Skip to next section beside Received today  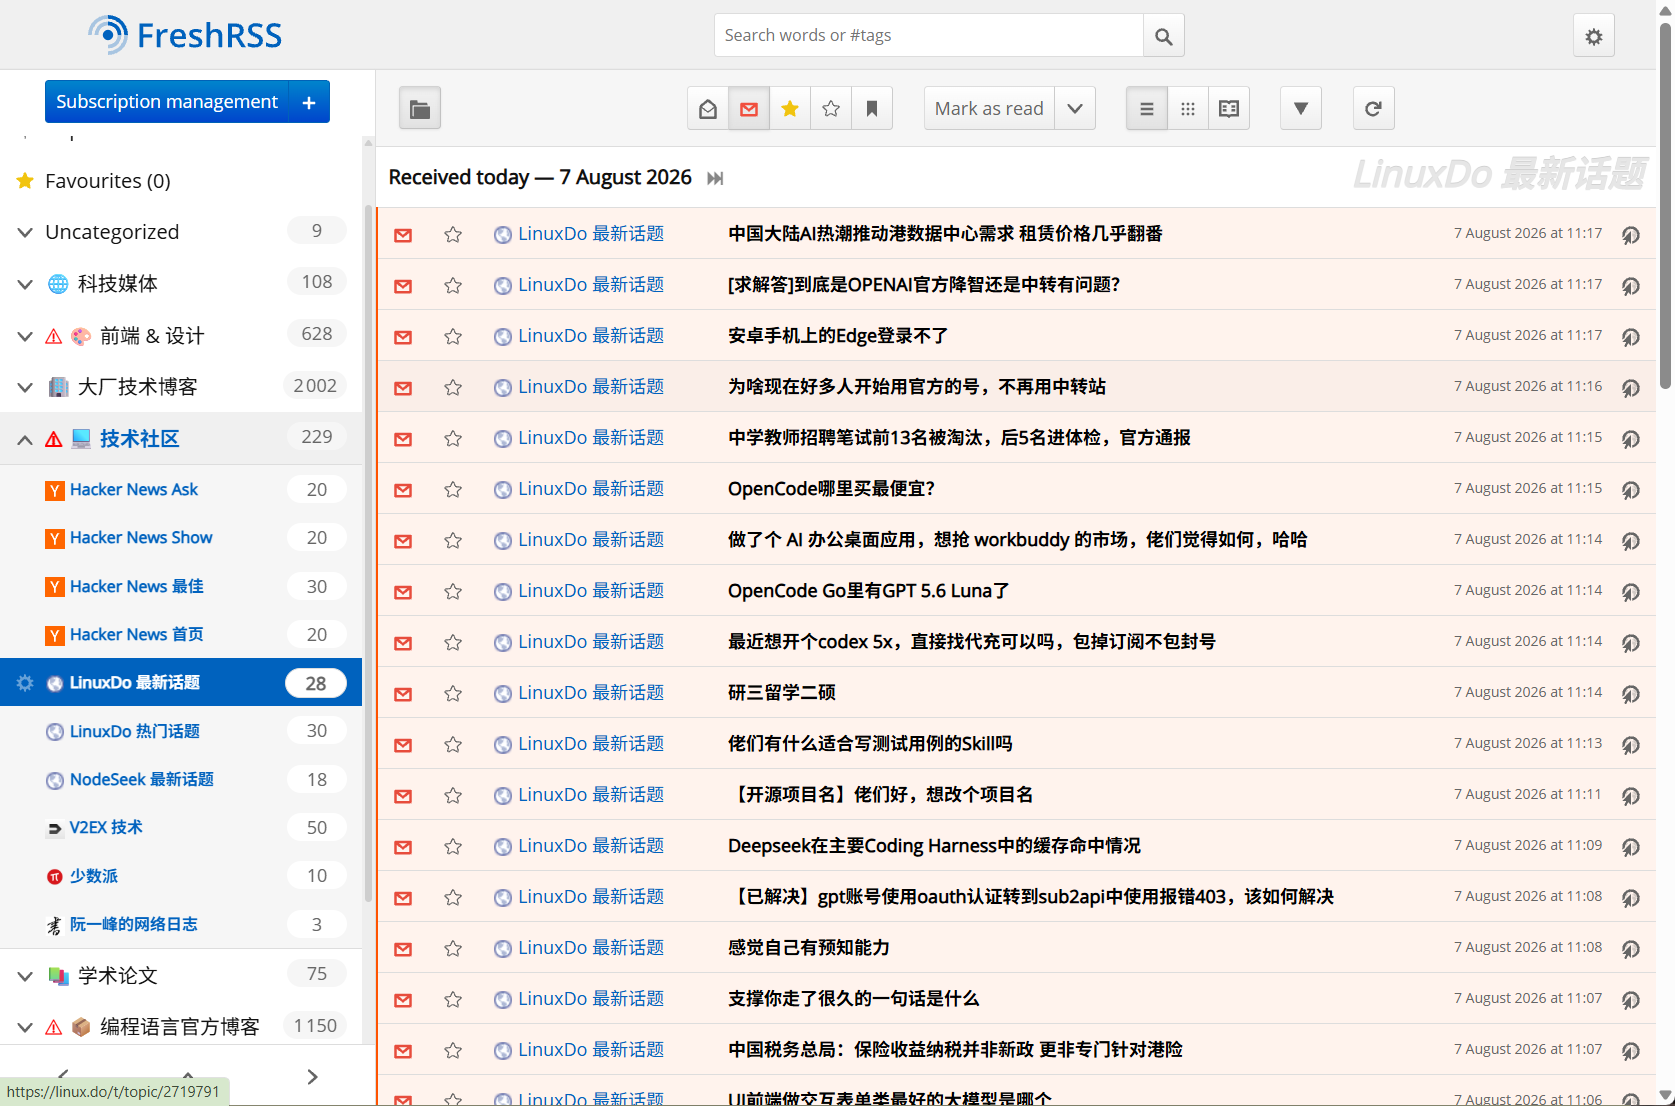coord(715,178)
